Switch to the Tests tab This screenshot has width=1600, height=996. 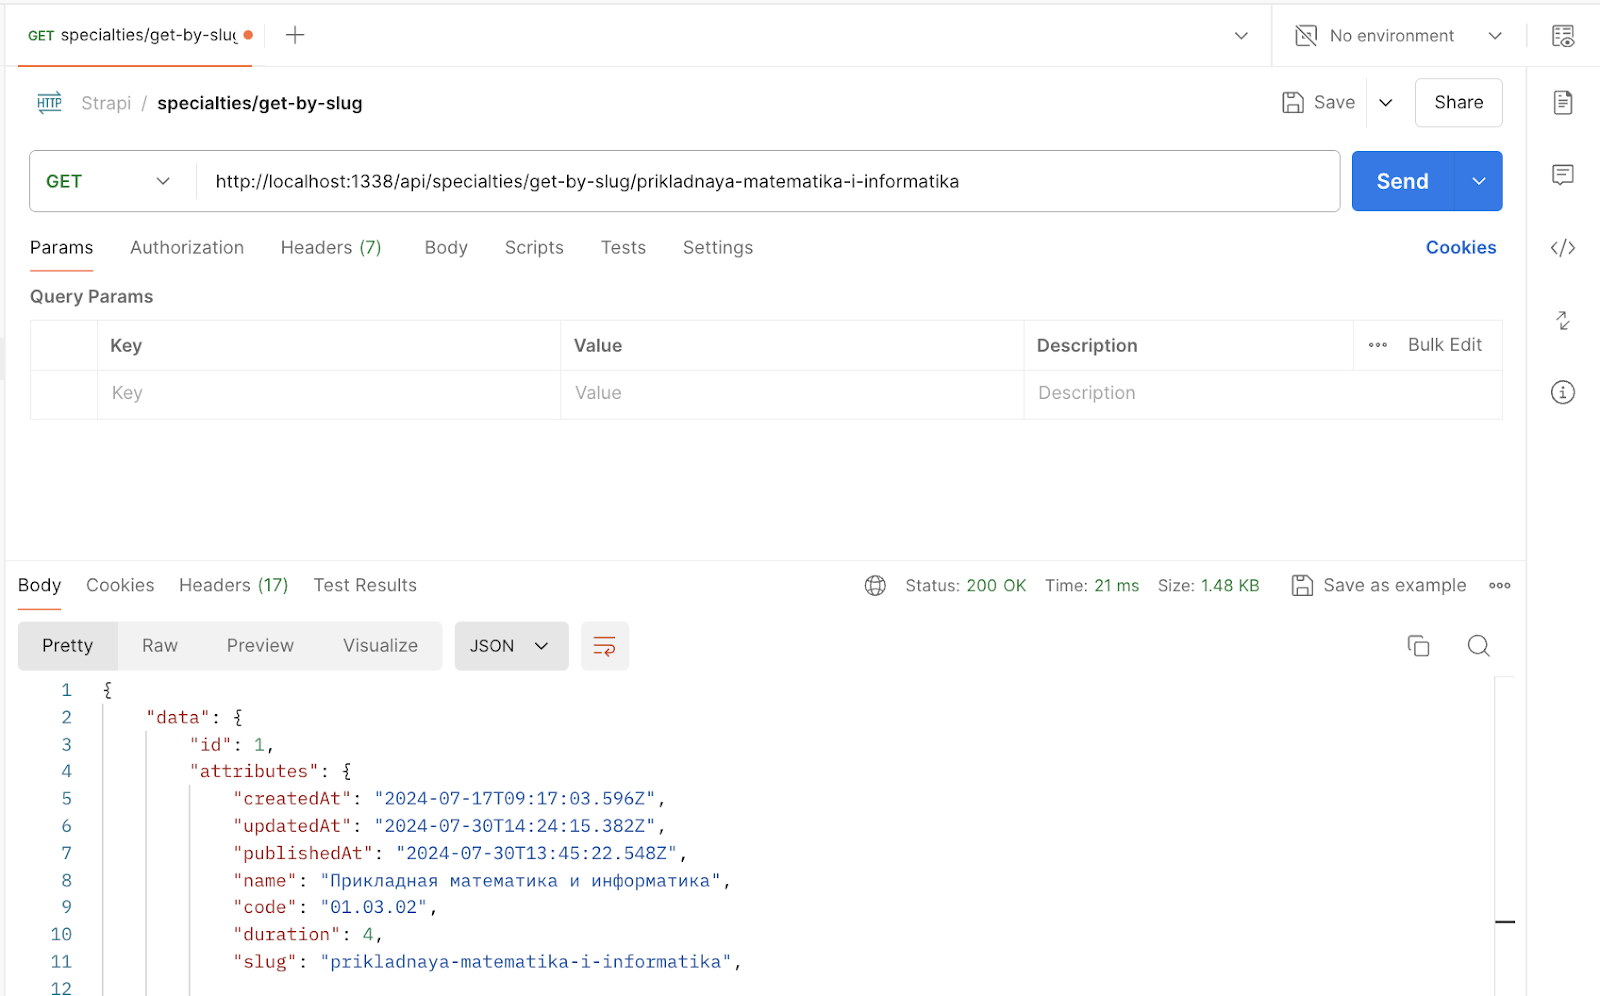pyautogui.click(x=623, y=247)
